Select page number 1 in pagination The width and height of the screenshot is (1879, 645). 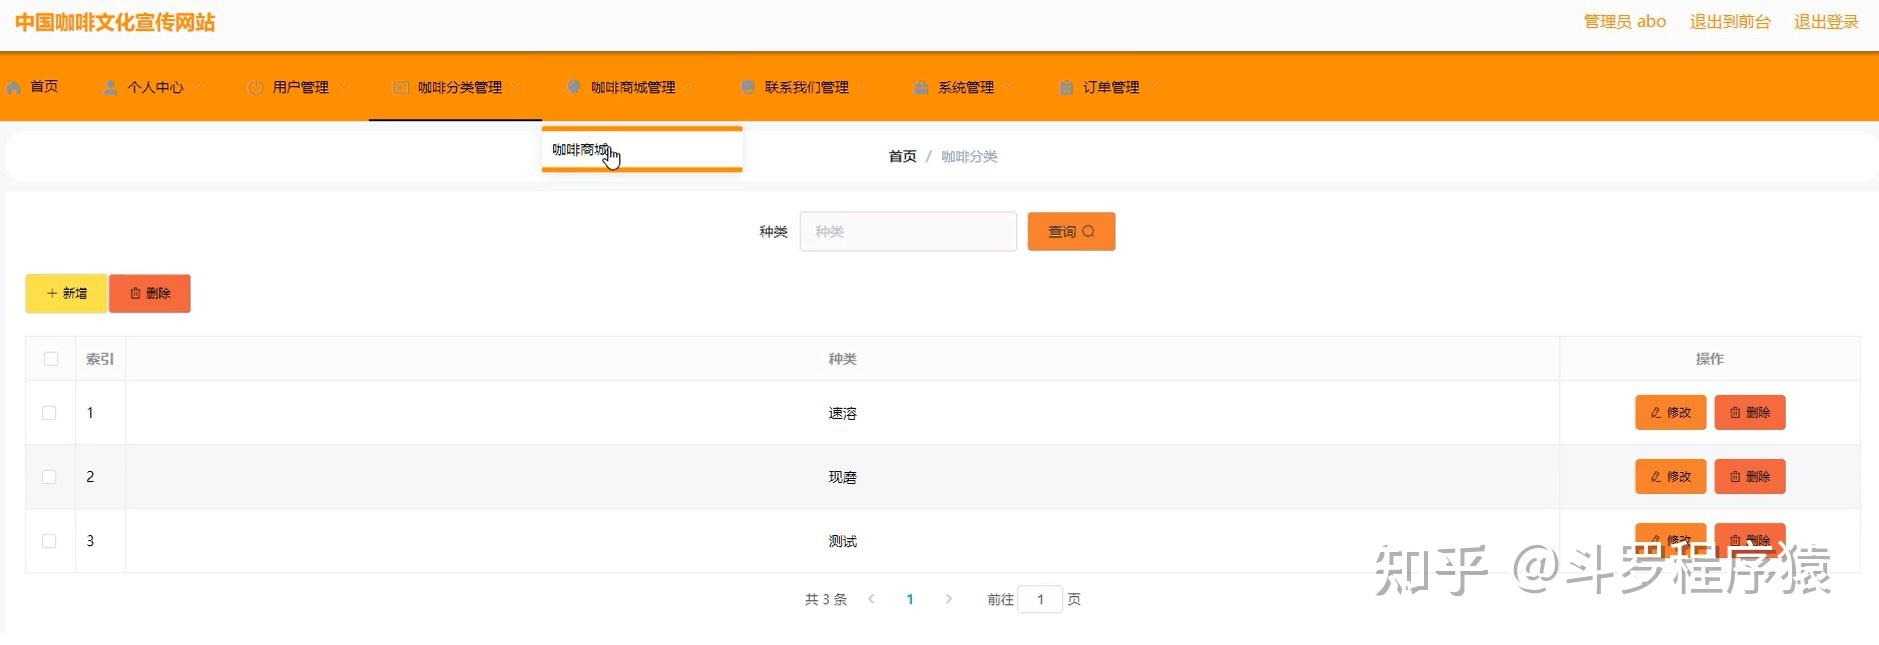click(910, 599)
